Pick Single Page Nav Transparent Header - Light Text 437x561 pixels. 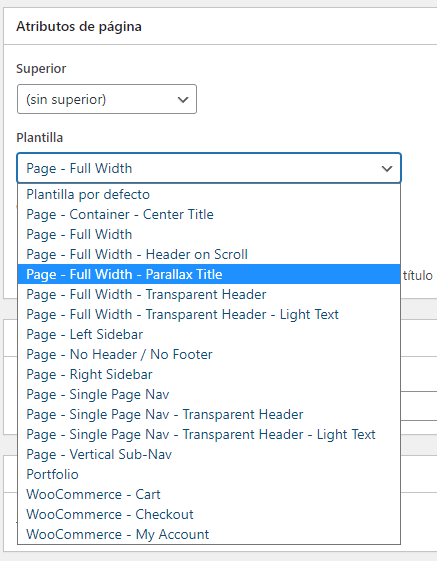(209, 435)
